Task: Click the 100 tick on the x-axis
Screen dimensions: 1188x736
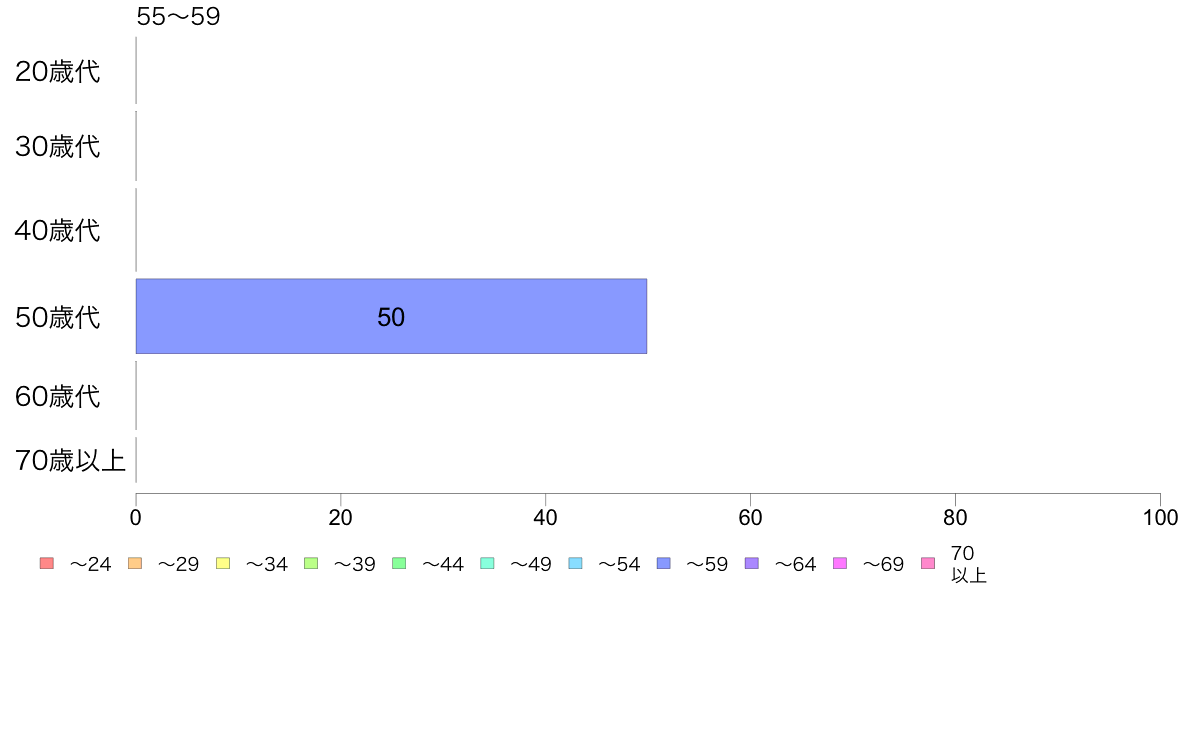Action: (1160, 518)
